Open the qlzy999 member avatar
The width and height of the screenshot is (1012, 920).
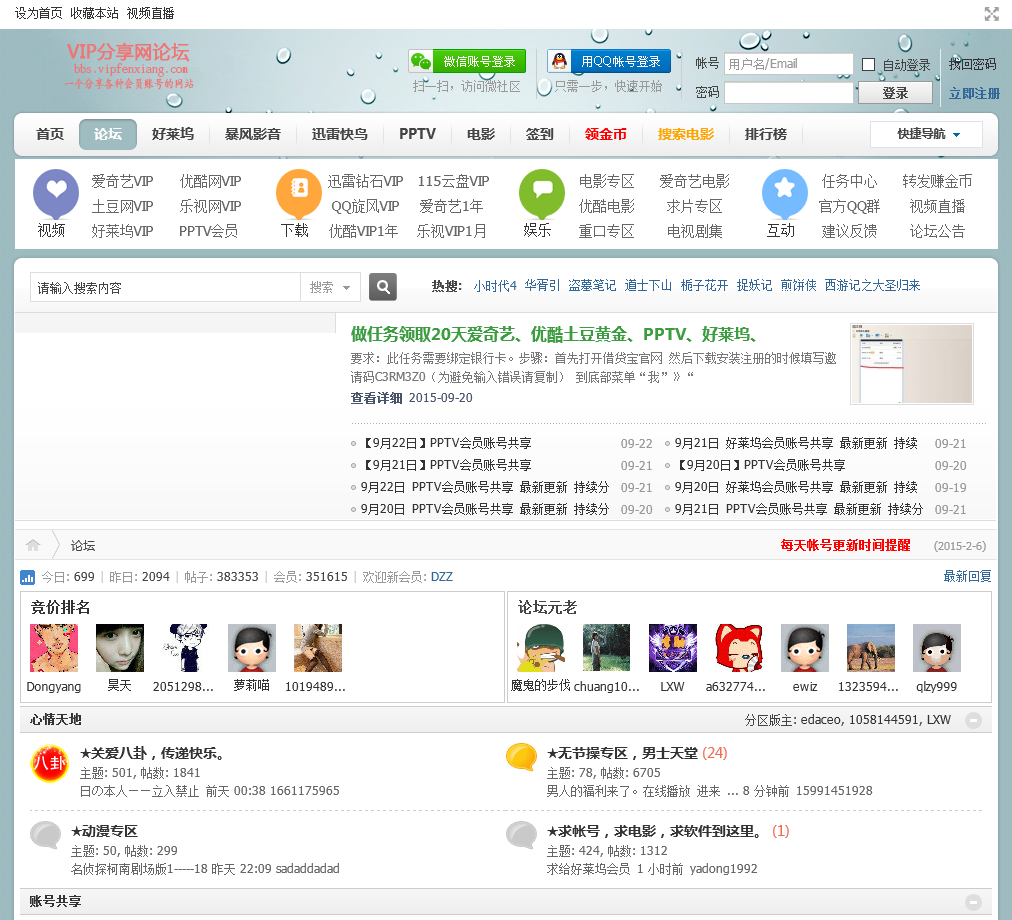(936, 648)
